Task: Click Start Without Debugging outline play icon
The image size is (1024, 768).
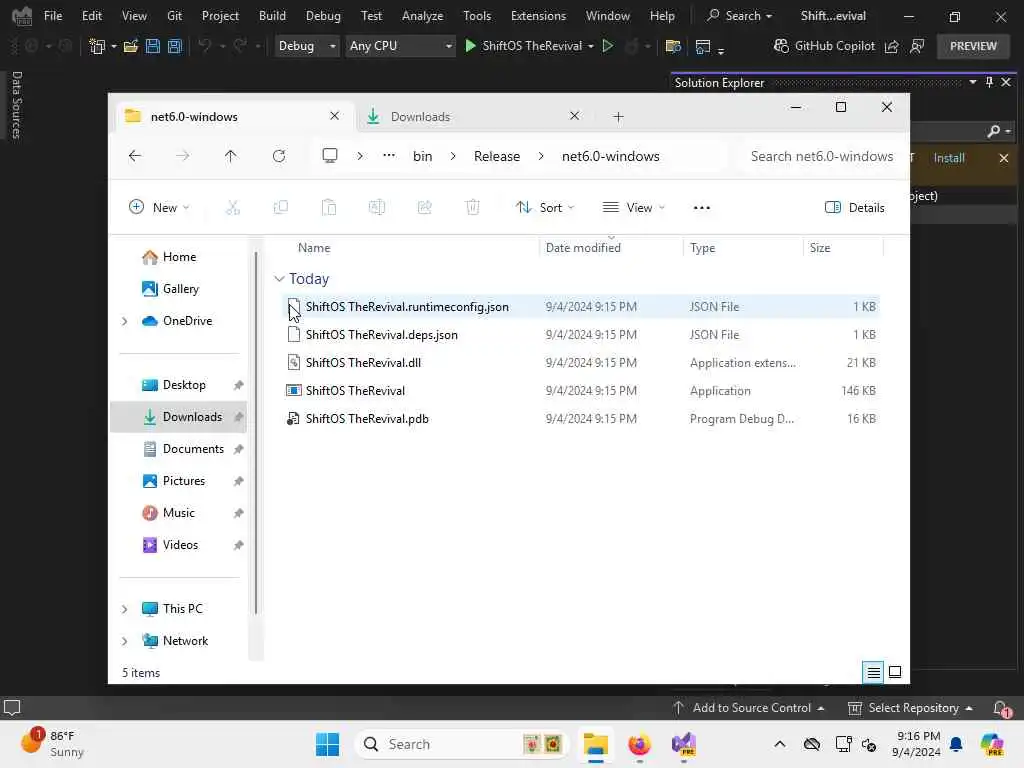Action: click(x=608, y=46)
